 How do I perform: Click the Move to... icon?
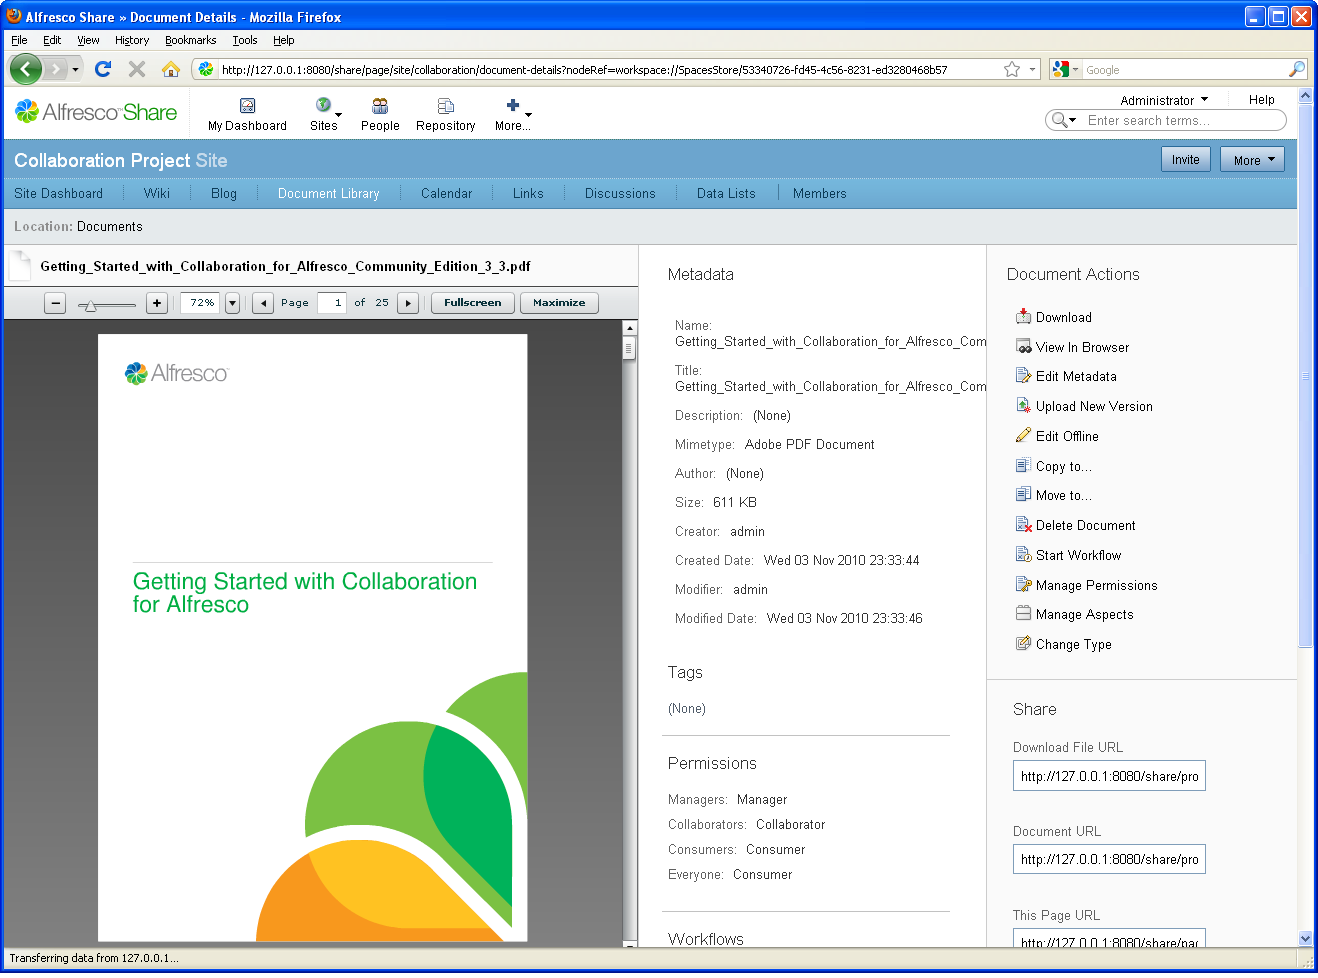1023,495
